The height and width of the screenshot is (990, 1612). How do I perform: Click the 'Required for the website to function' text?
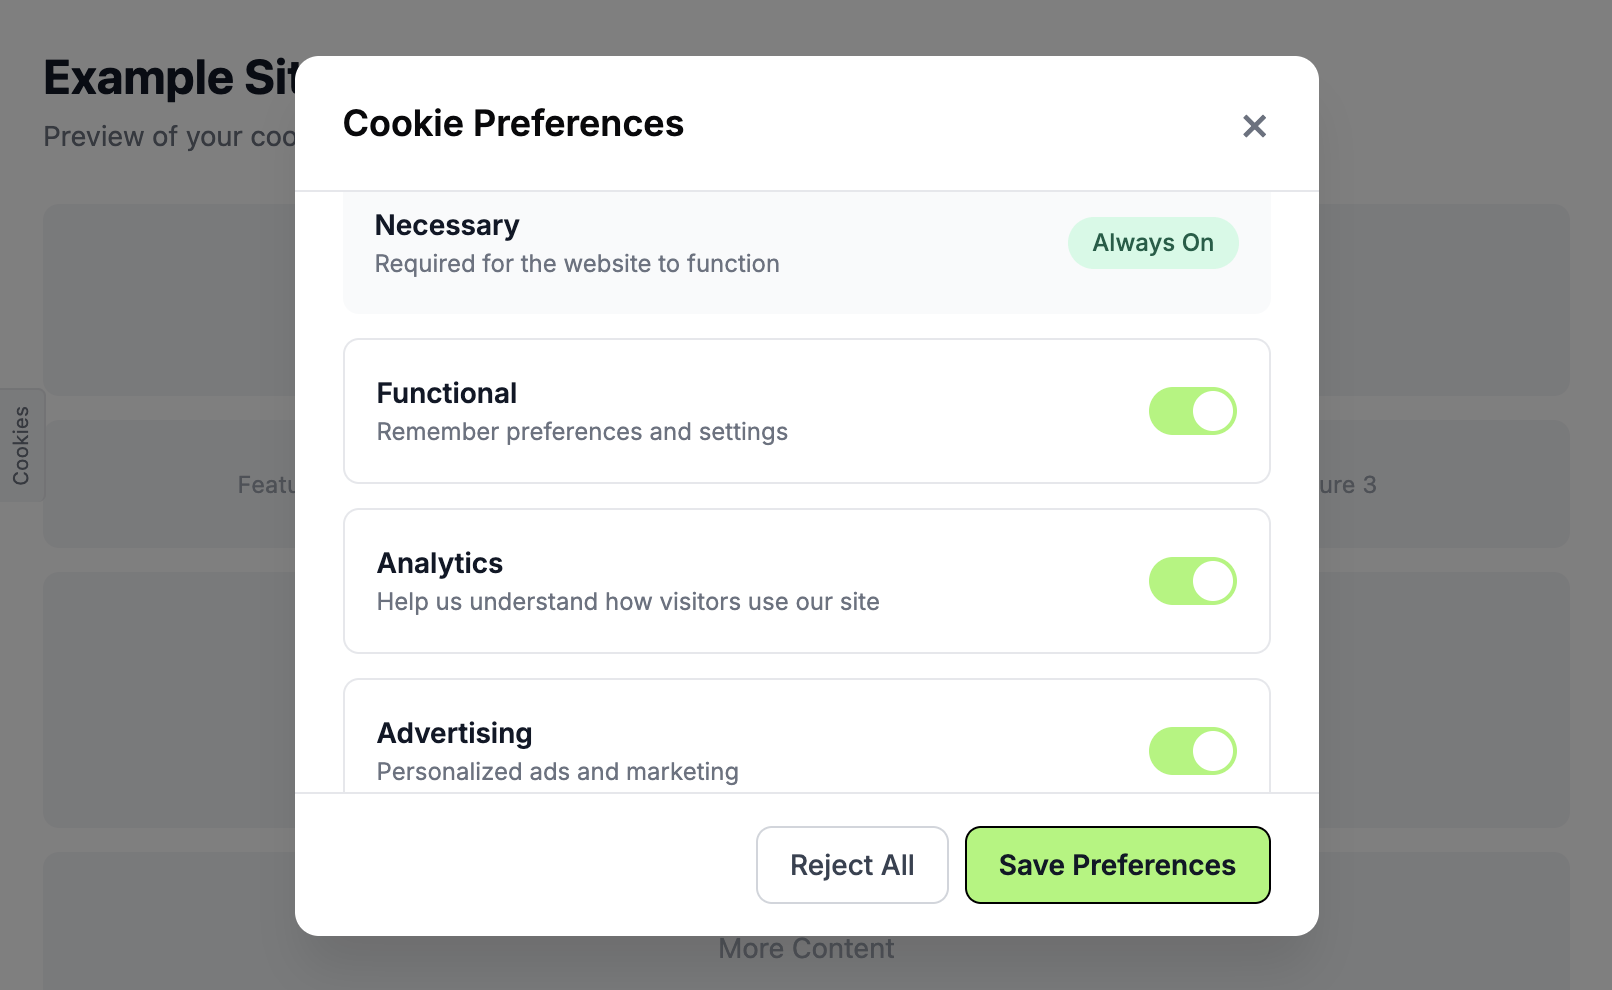point(577,264)
